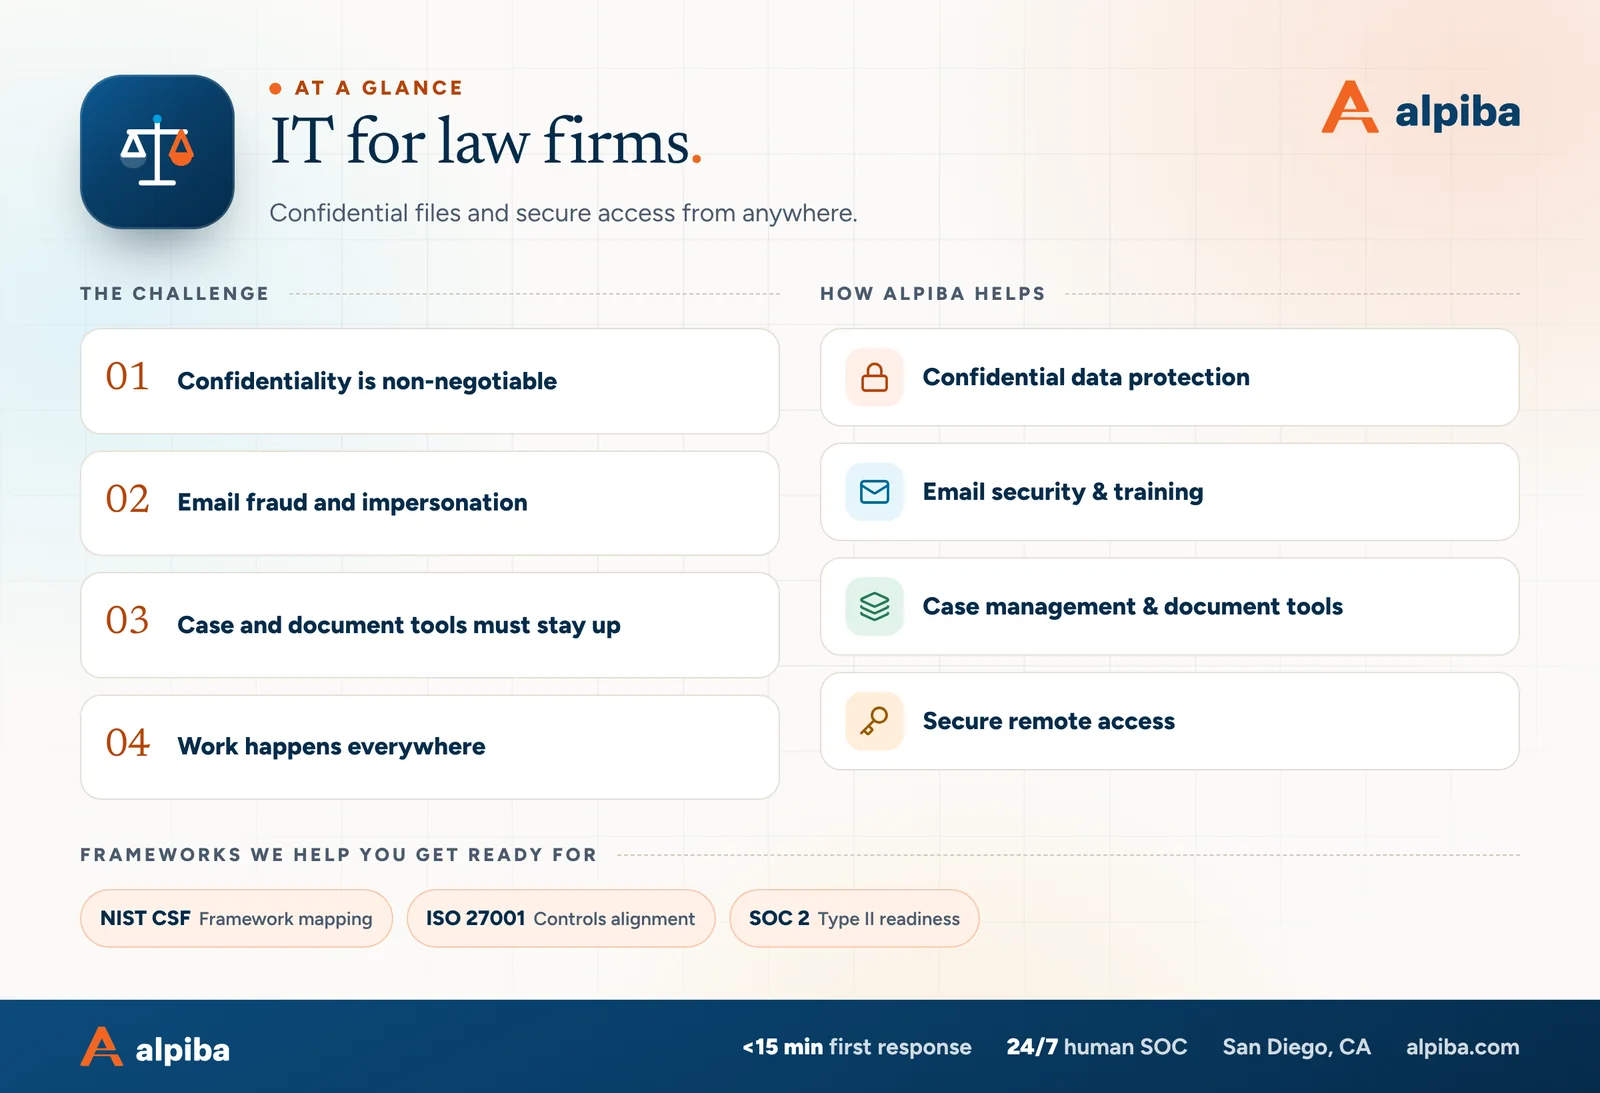Click the SOC 2 Type II readiness pill
1600x1093 pixels.
[854, 918]
